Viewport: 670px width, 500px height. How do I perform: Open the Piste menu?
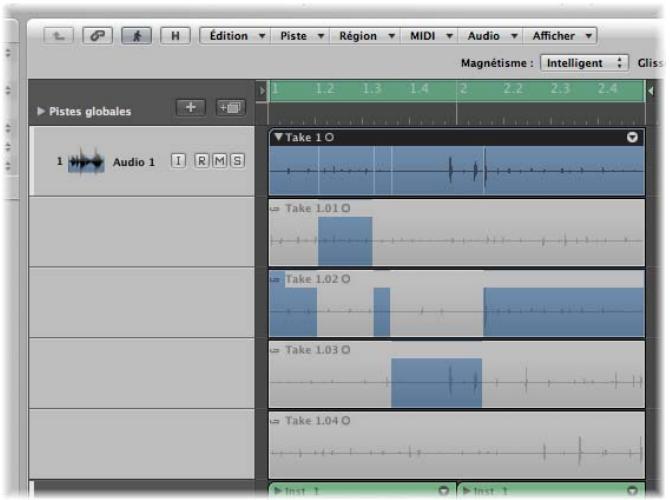pyautogui.click(x=300, y=36)
